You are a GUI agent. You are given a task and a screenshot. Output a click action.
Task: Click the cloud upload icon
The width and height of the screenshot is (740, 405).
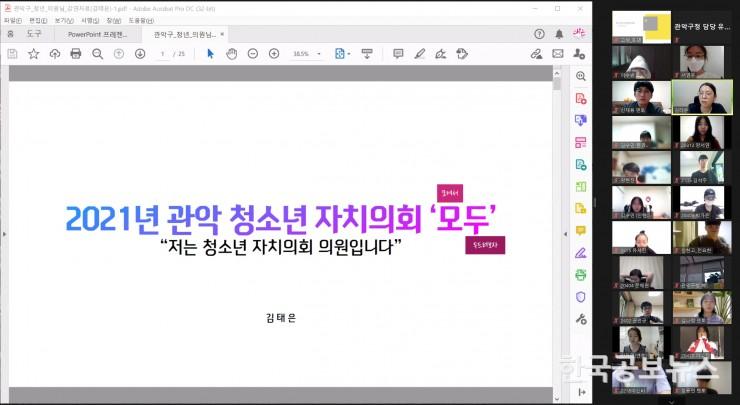(x=55, y=54)
